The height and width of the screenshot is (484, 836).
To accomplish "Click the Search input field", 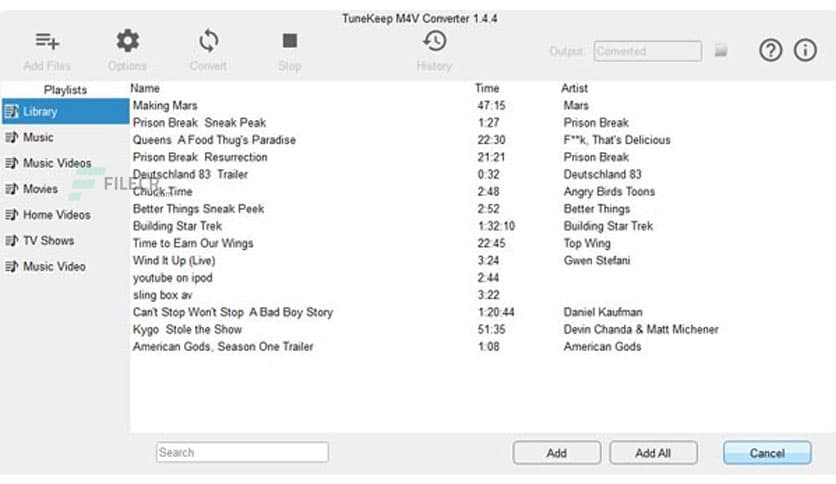I will click(243, 453).
